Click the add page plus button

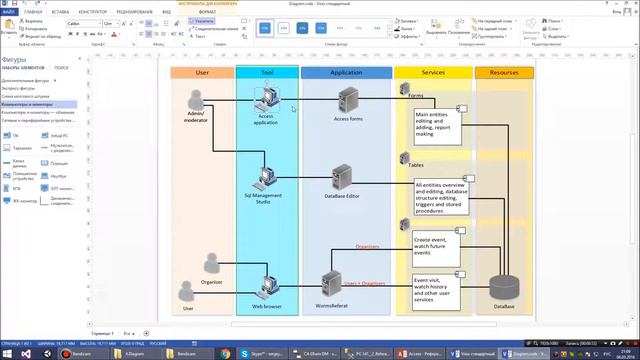[x=147, y=333]
